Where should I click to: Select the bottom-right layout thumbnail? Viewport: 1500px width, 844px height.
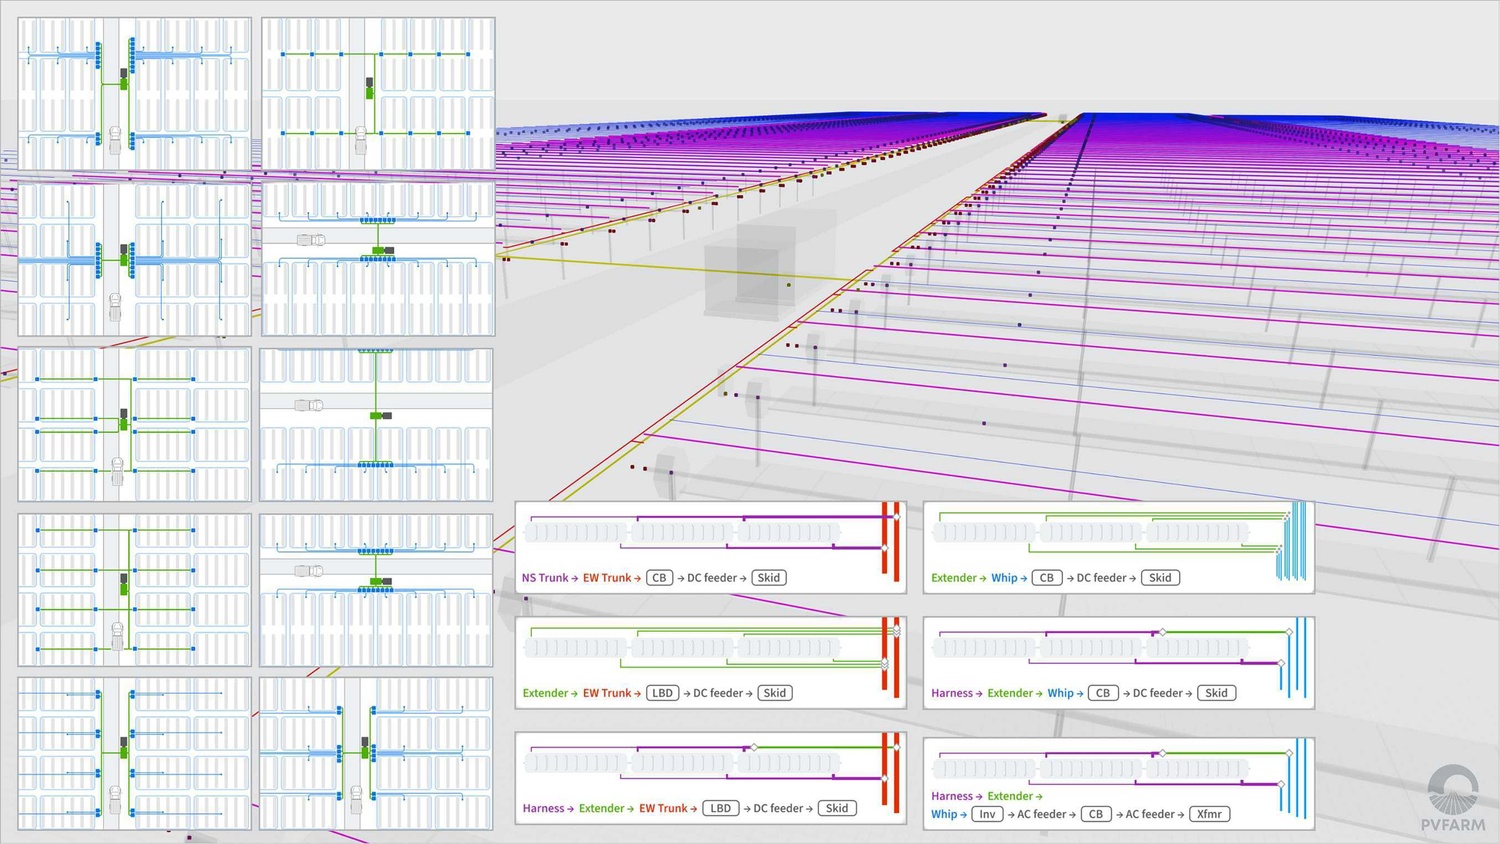(376, 753)
